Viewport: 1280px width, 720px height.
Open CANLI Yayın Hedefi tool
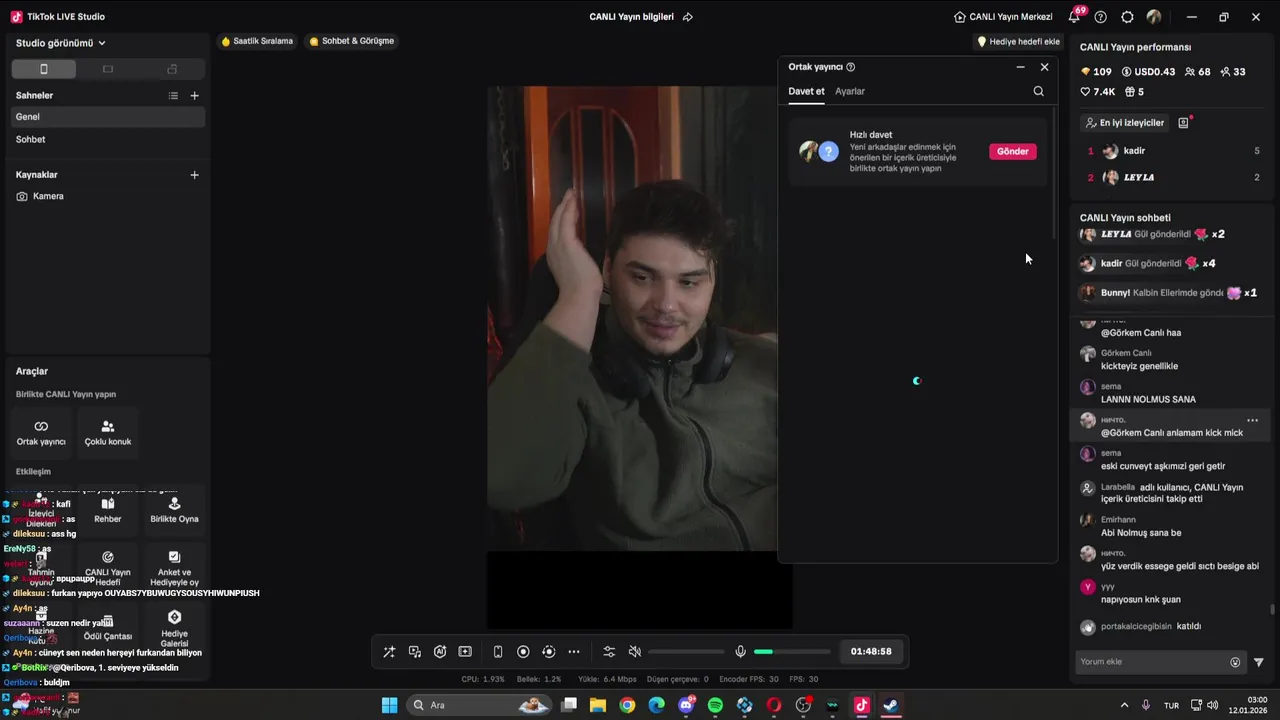click(x=108, y=567)
